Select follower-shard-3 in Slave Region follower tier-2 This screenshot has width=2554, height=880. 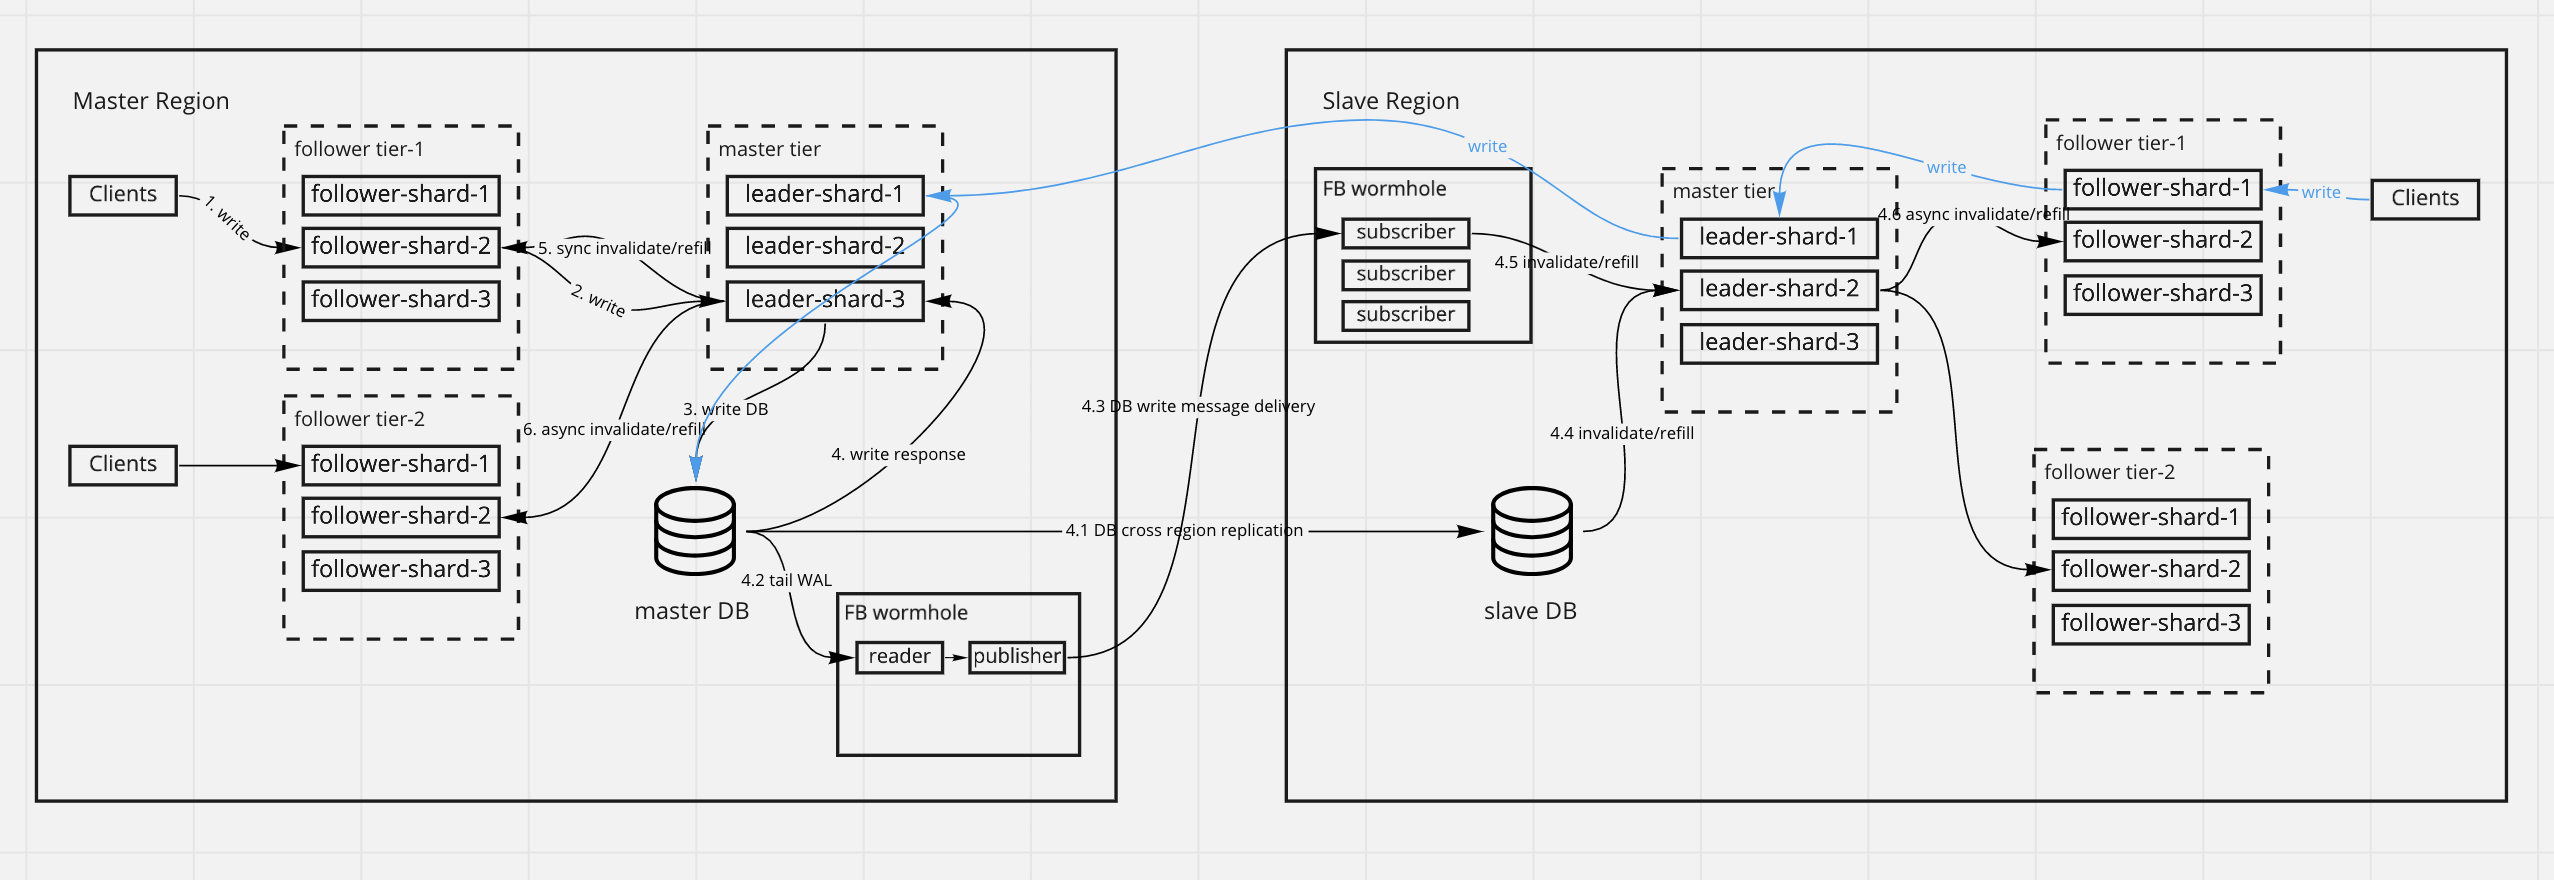(x=2150, y=624)
